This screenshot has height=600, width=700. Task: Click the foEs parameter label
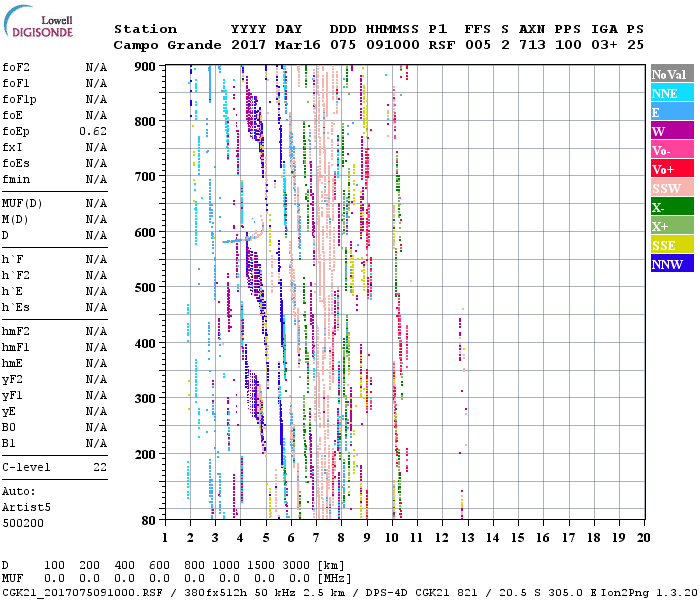coord(16,163)
